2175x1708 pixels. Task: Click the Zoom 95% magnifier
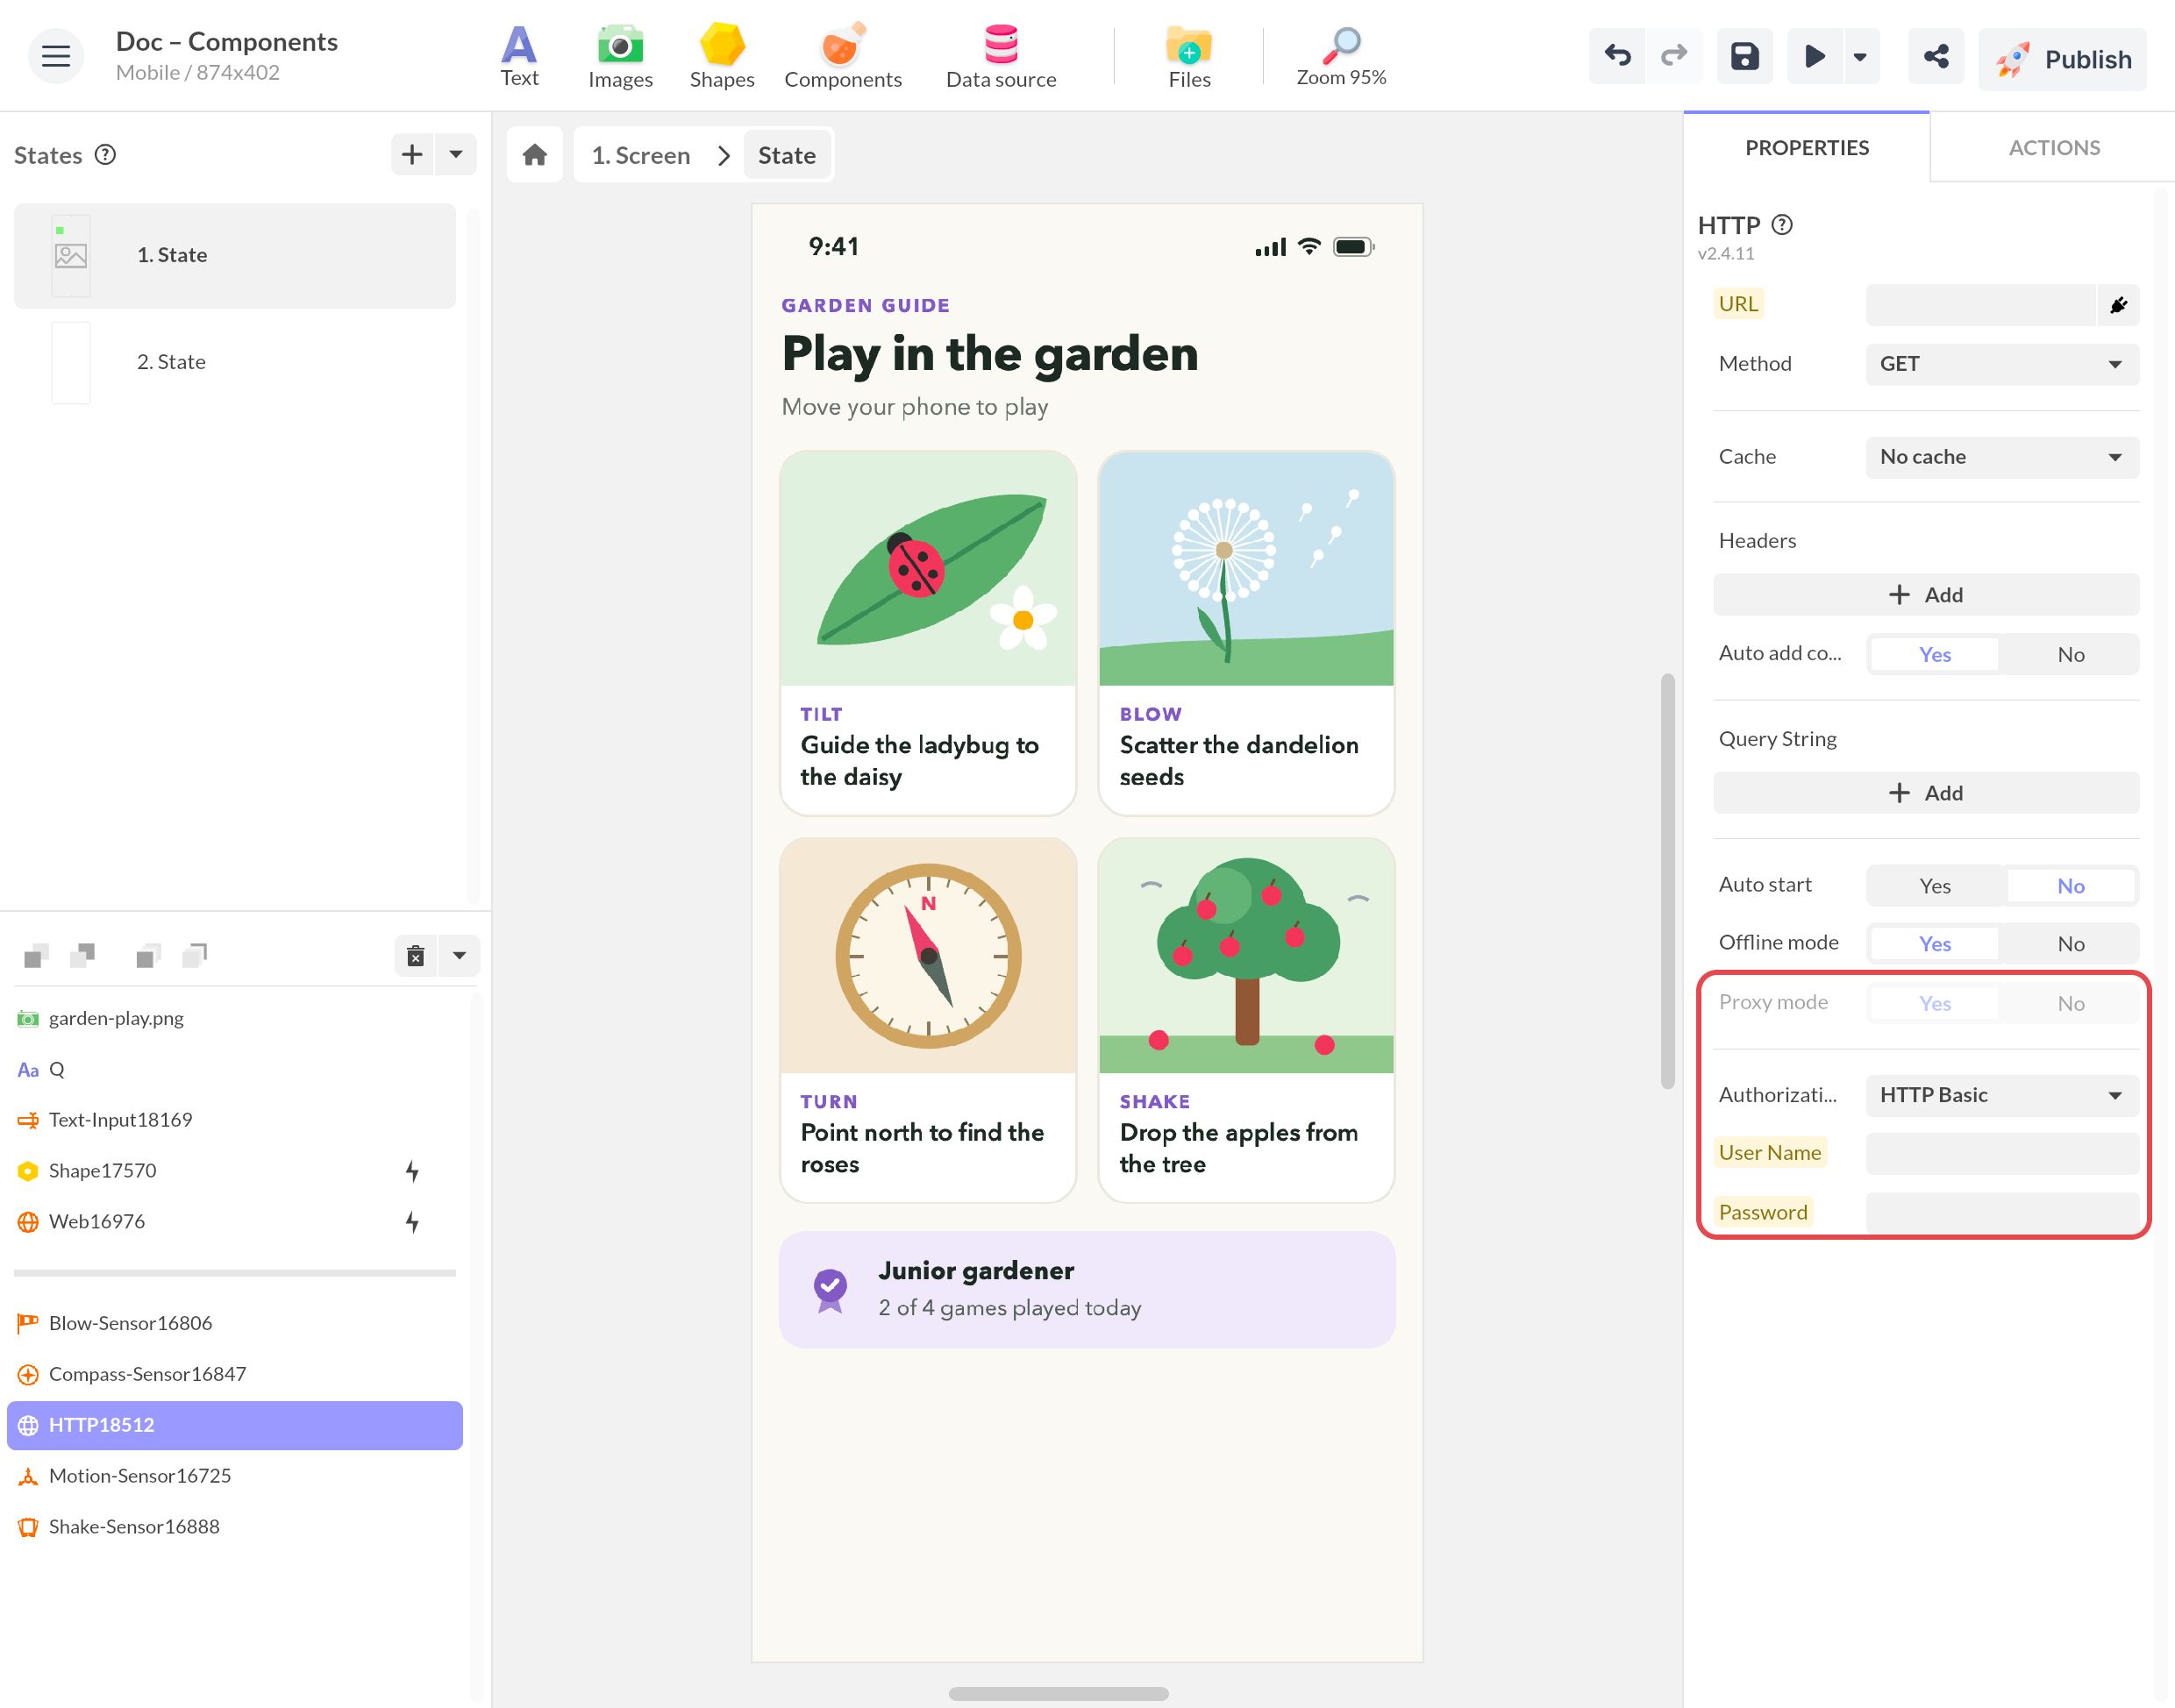click(1341, 57)
